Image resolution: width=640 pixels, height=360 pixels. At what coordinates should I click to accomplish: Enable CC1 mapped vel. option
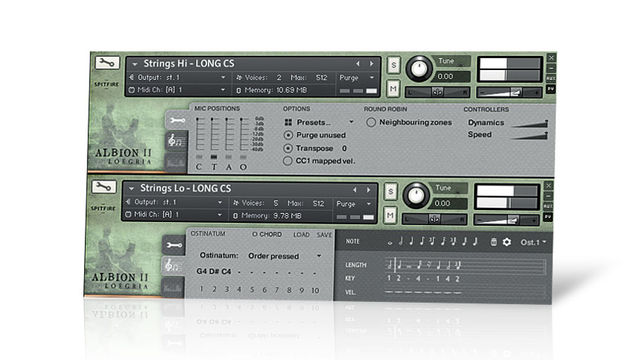point(287,161)
